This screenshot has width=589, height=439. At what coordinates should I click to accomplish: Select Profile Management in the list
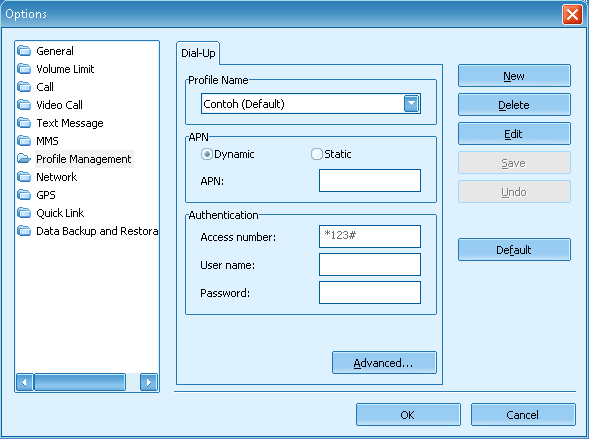coord(84,159)
